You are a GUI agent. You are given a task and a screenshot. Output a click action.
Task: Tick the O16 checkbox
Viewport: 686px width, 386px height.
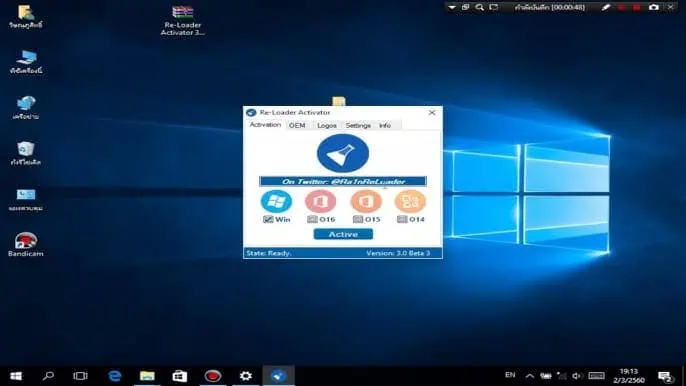pos(312,219)
